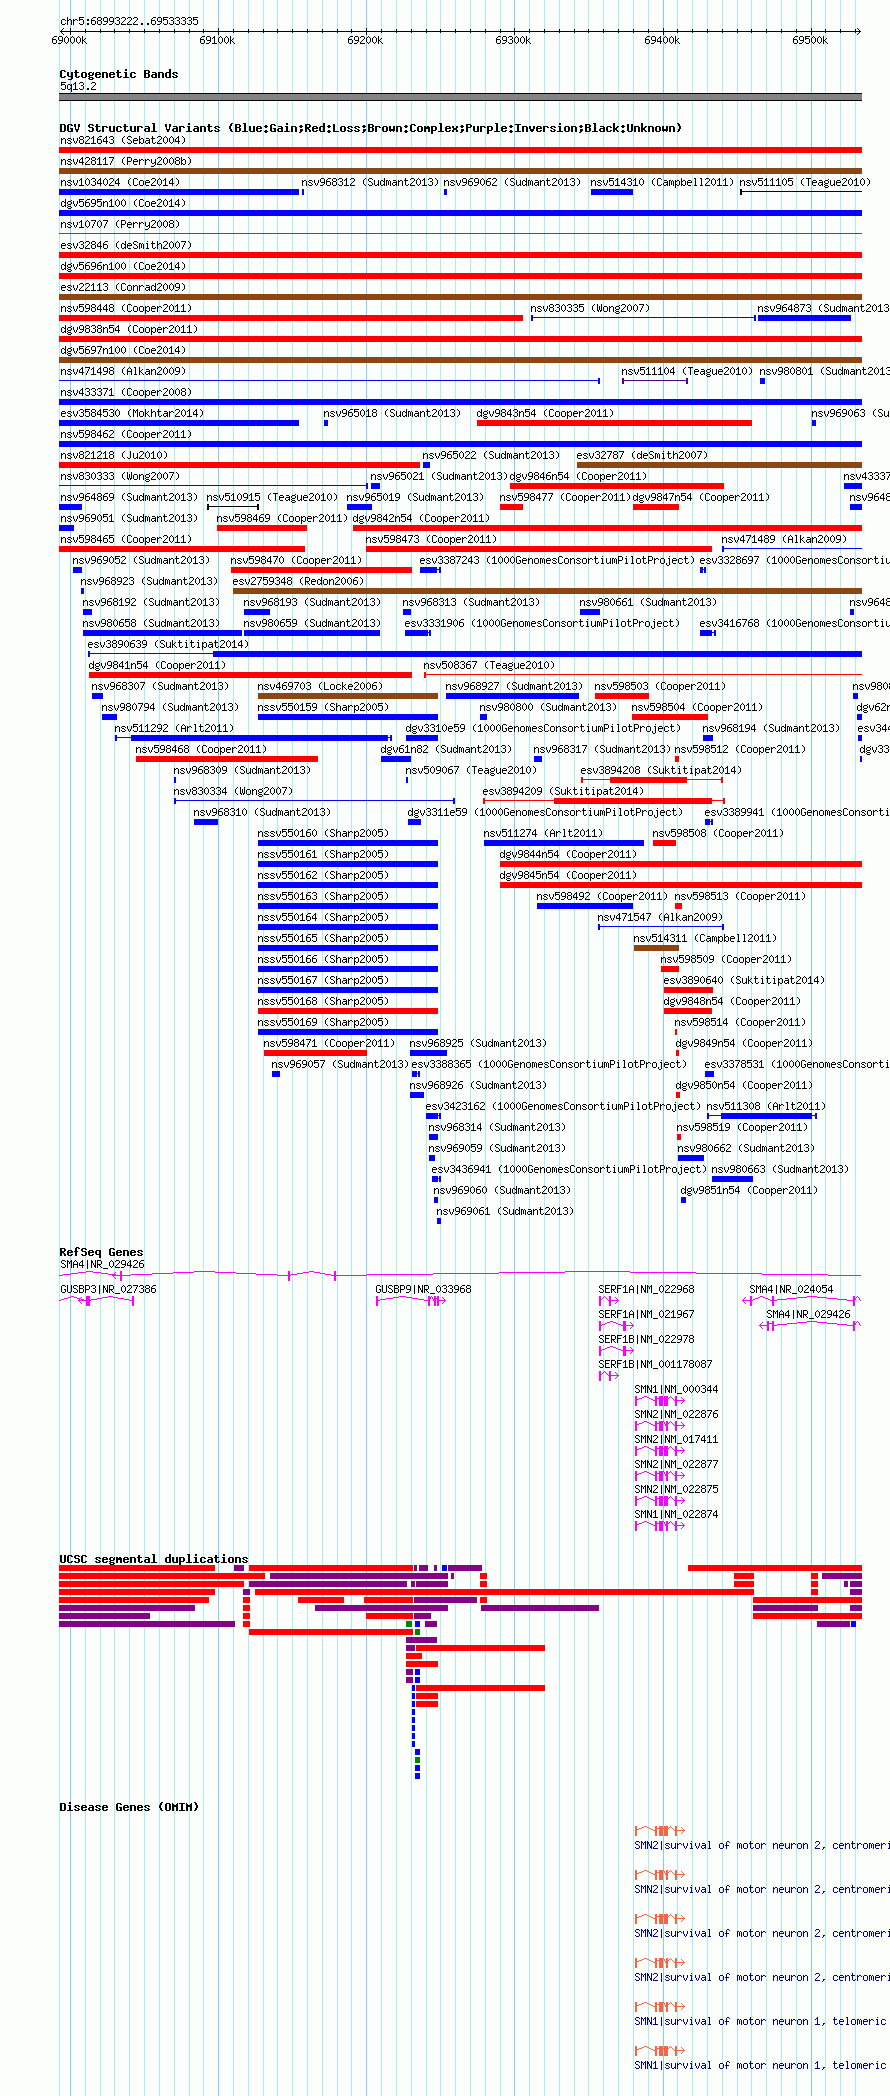Screen dimensions: 890x2096
Task: Open variant nsv10707 (Perry2008)
Action: coord(120,224)
